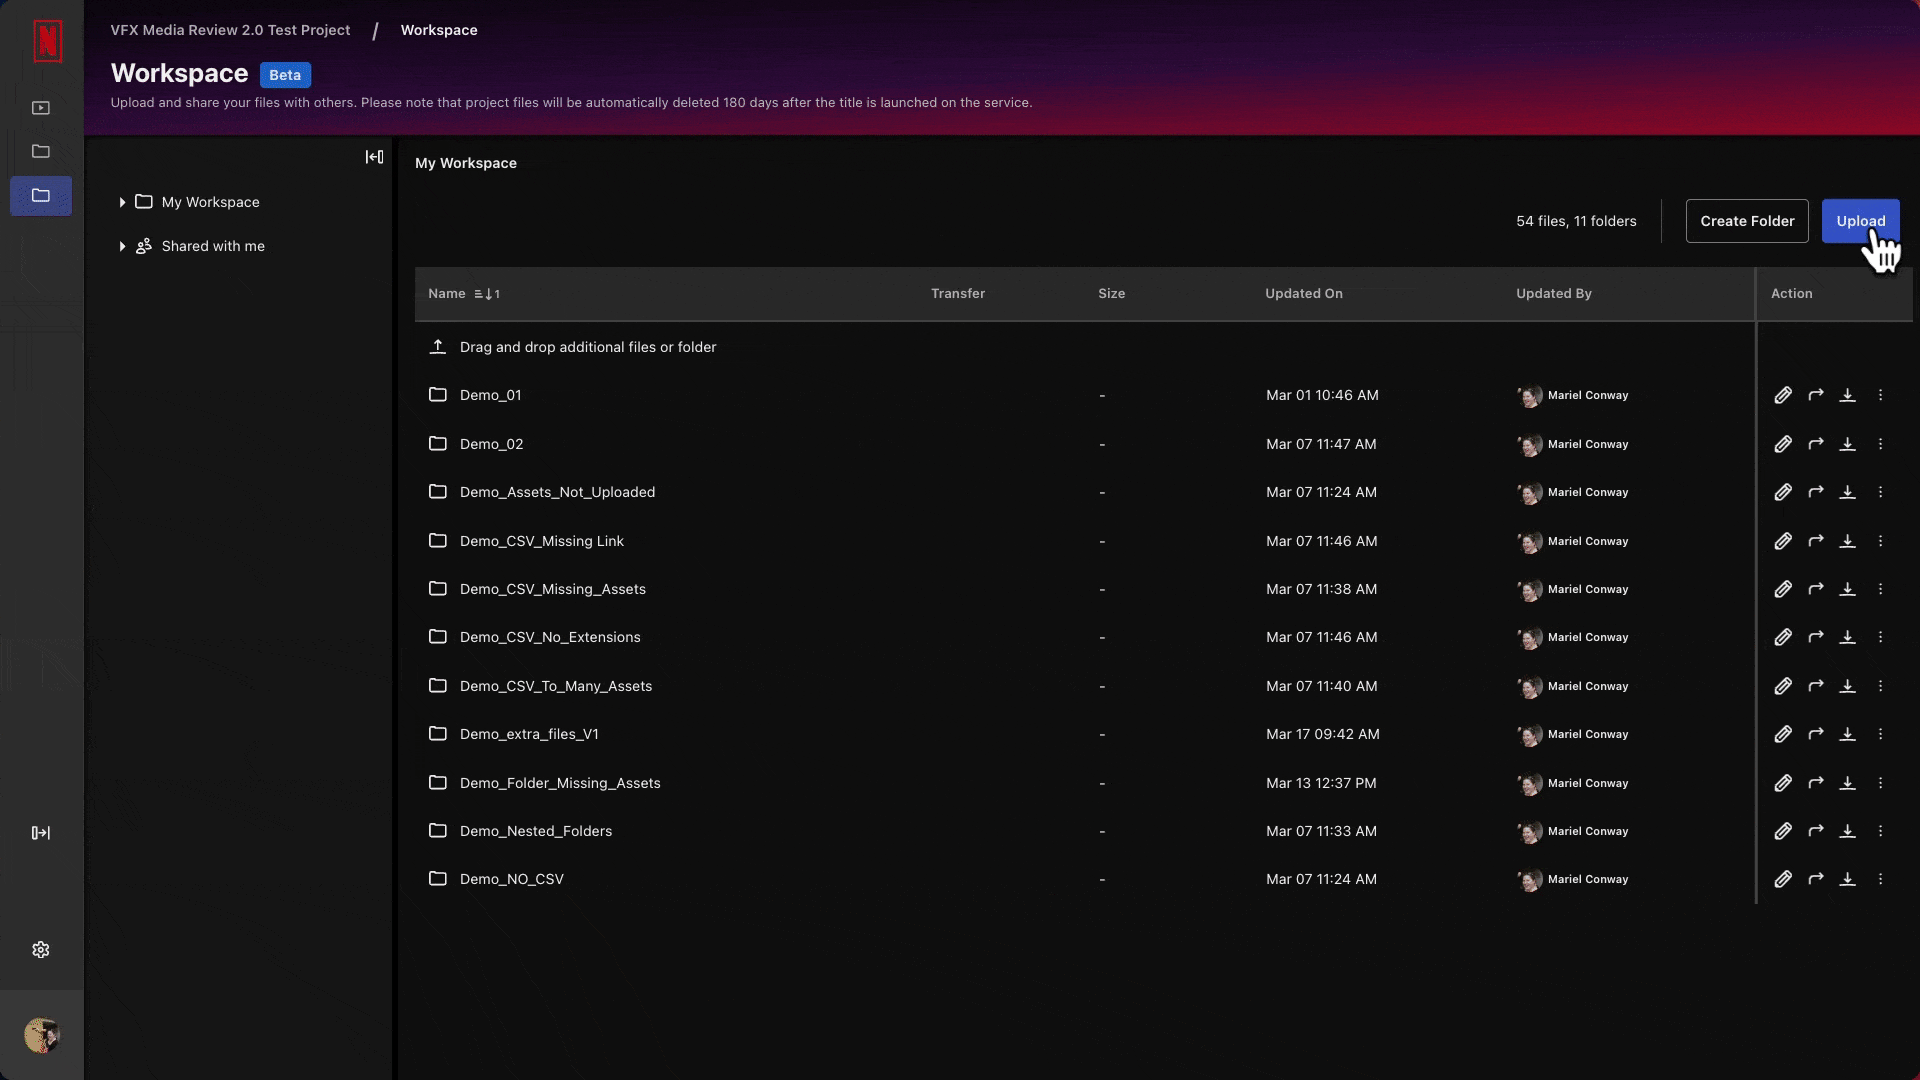Image resolution: width=1920 pixels, height=1080 pixels.
Task: Click the download icon for Demo_Folder_Missing_Assets
Action: click(1847, 782)
